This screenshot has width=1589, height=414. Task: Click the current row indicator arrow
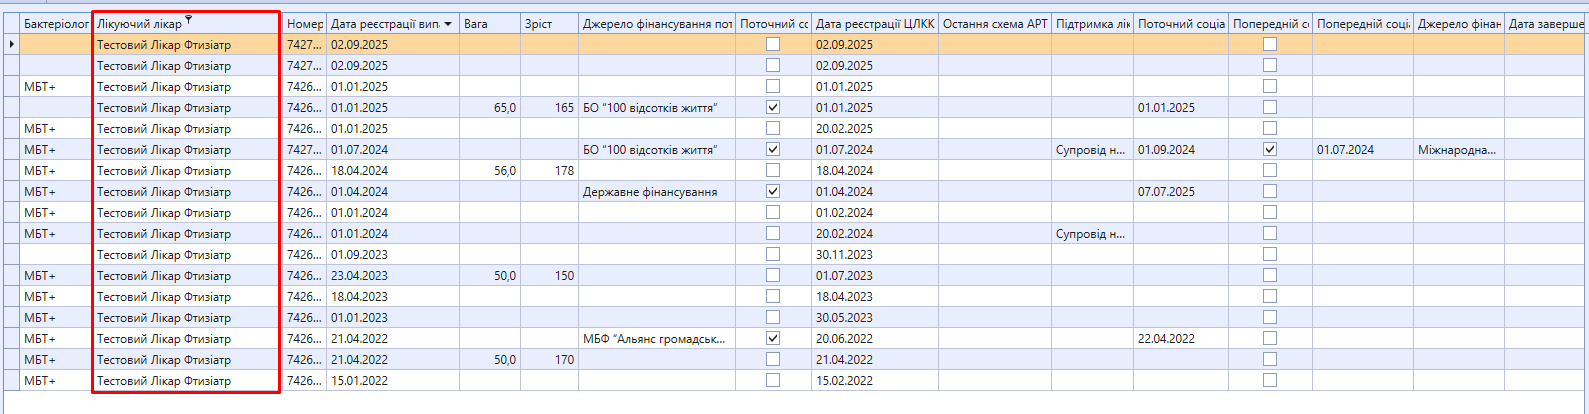(11, 44)
